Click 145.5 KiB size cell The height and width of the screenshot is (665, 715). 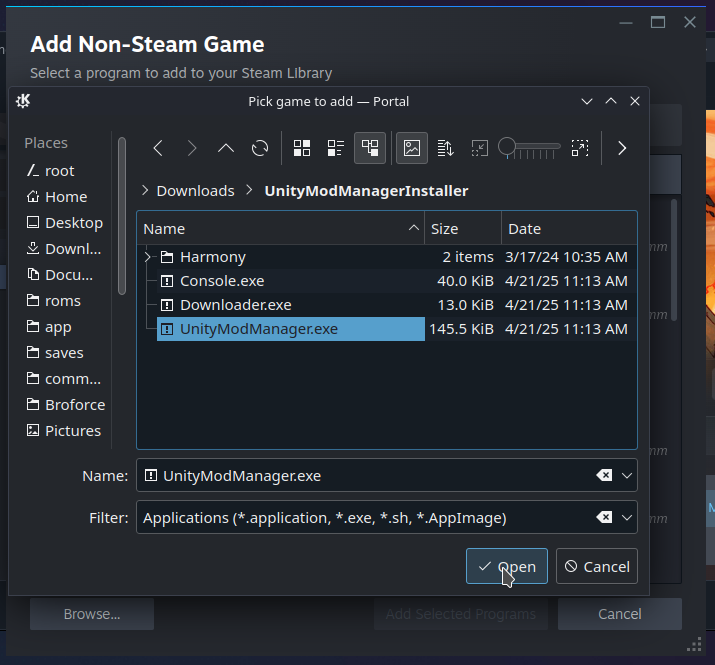coord(461,329)
